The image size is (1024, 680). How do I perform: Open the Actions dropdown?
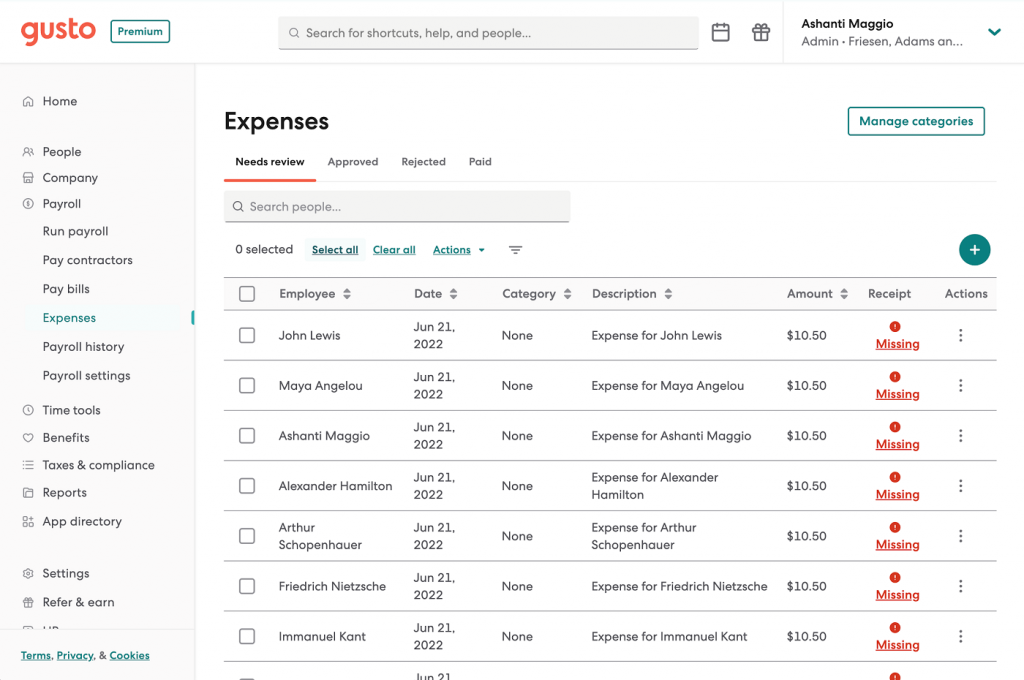(x=459, y=250)
